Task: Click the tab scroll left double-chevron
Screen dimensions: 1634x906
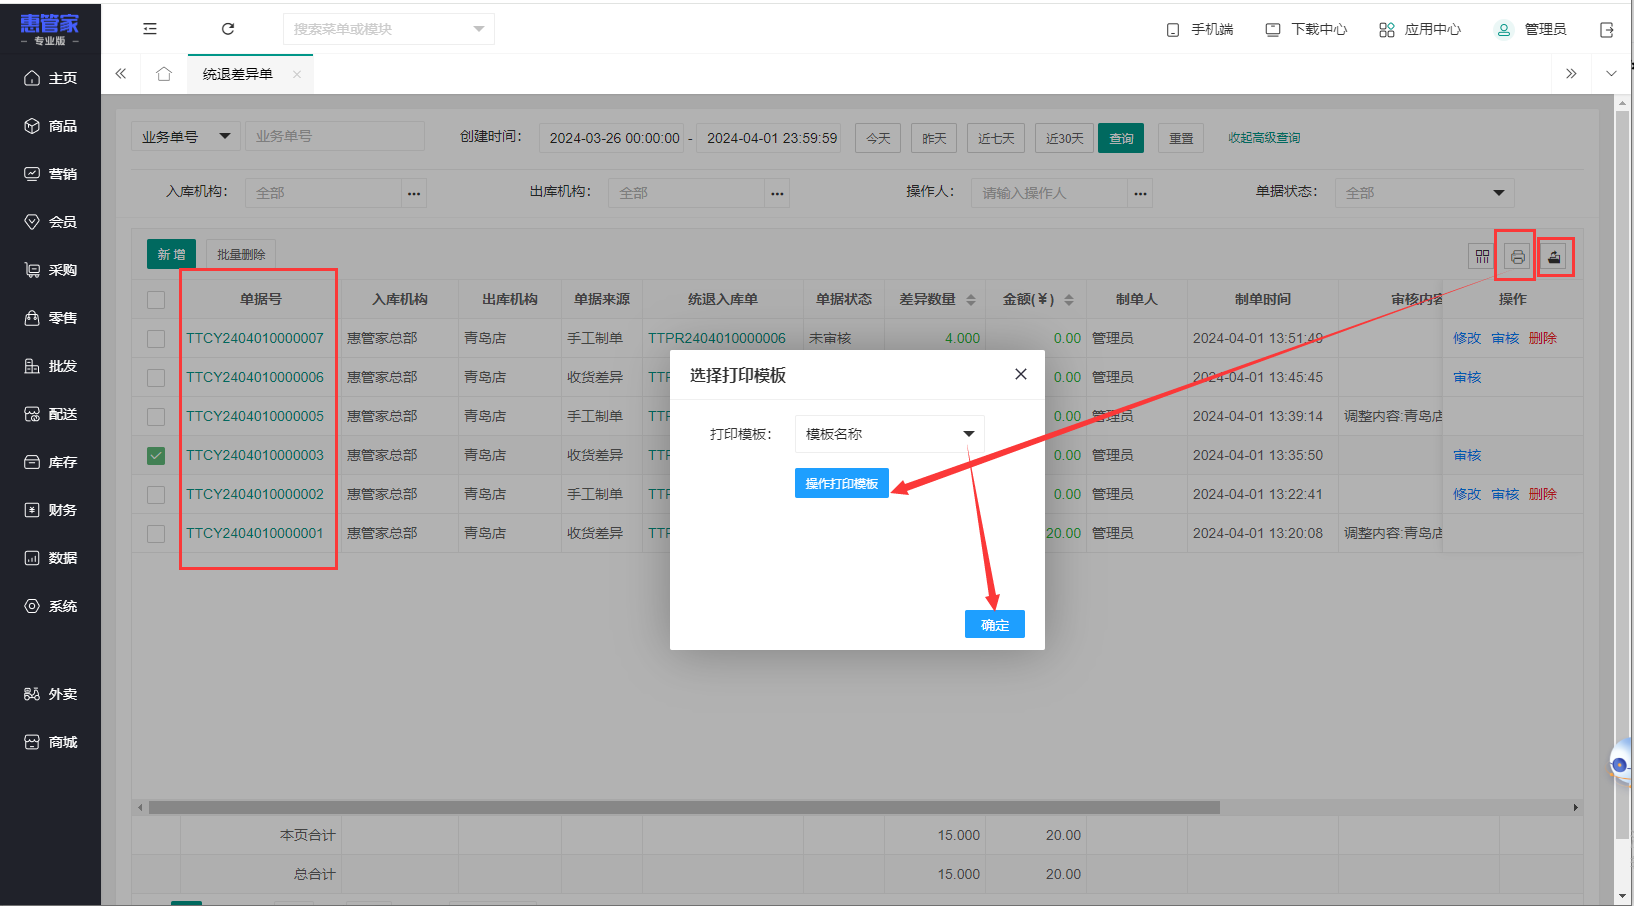Action: point(121,74)
